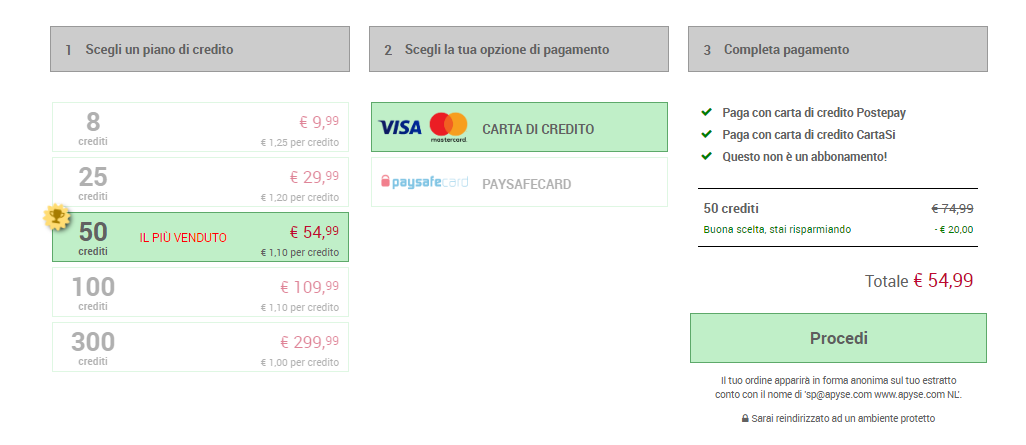Click the Totale € 54,99 amount

[x=942, y=281]
